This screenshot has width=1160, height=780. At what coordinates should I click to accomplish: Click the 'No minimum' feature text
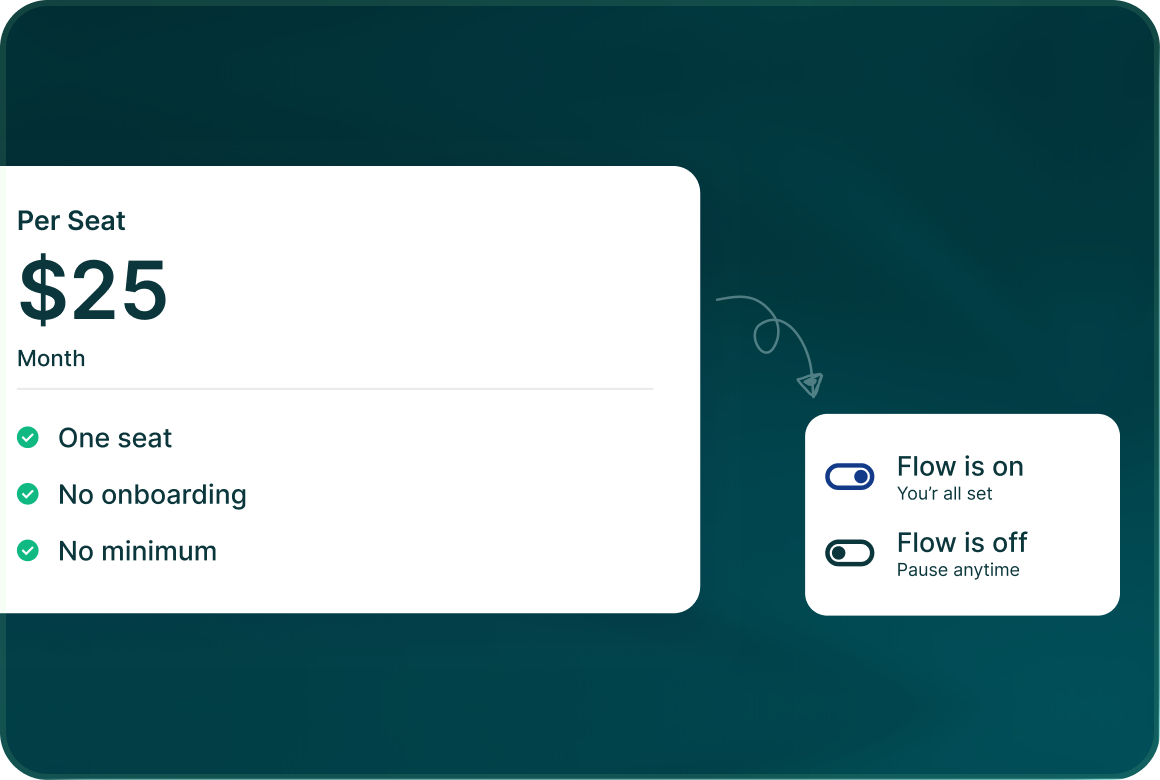click(x=138, y=551)
